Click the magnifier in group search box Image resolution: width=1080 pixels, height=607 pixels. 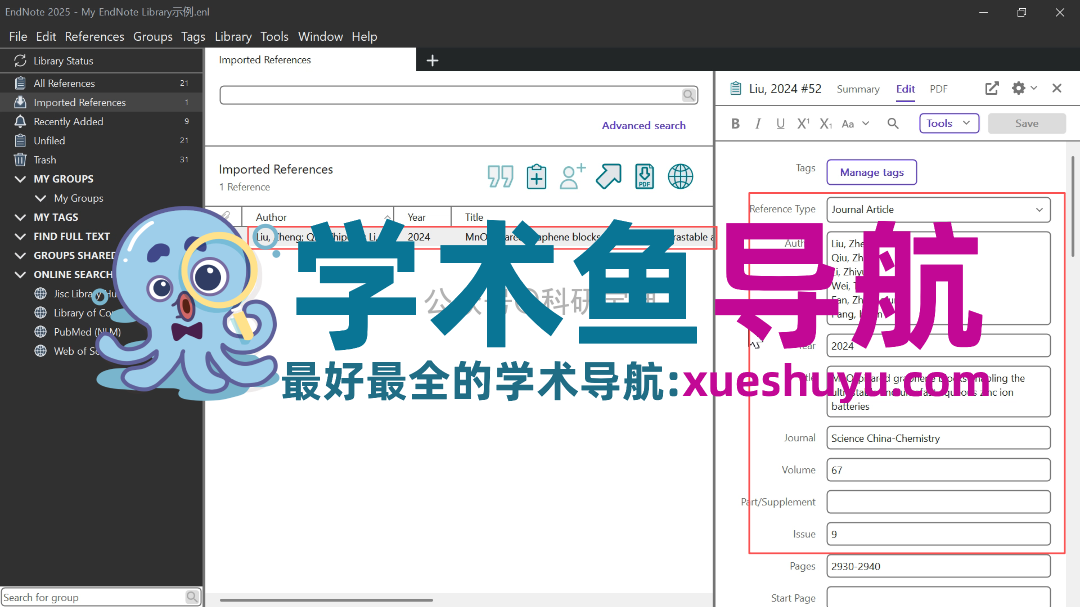click(x=192, y=597)
